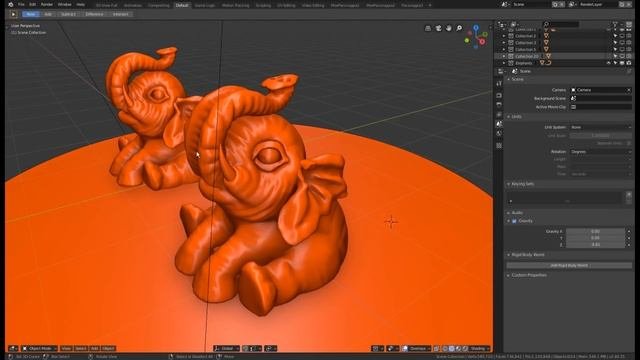Viewport: 640px width, 360px height.
Task: Toggle viewport visibility of Collection 5
Action: point(622,49)
